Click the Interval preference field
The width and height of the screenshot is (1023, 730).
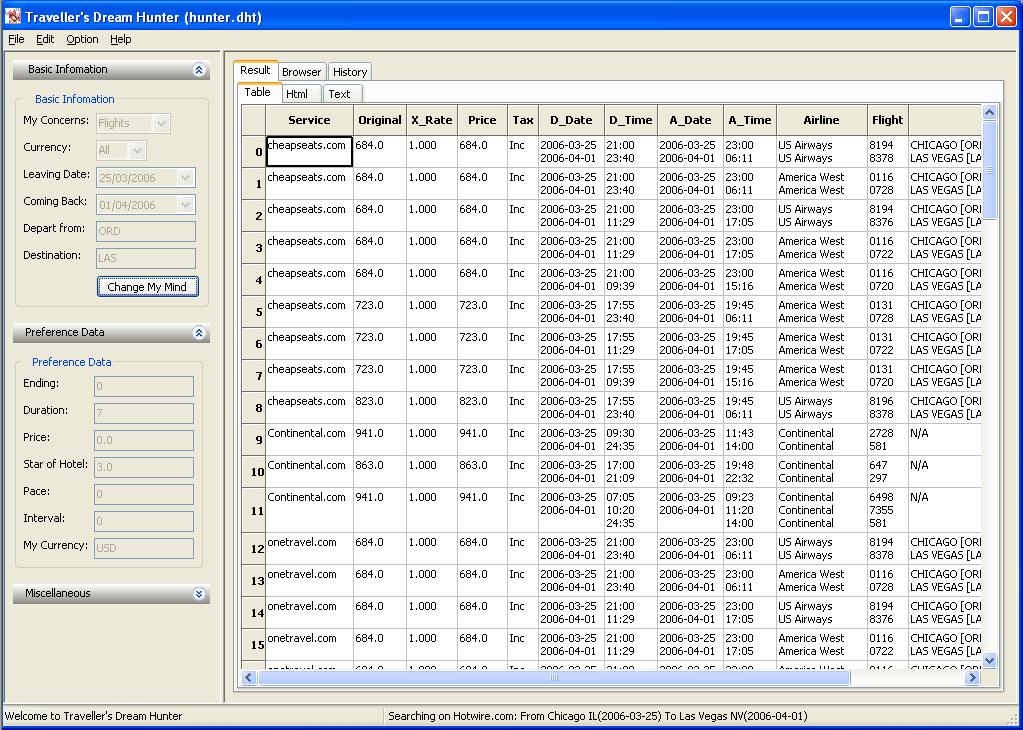point(144,521)
